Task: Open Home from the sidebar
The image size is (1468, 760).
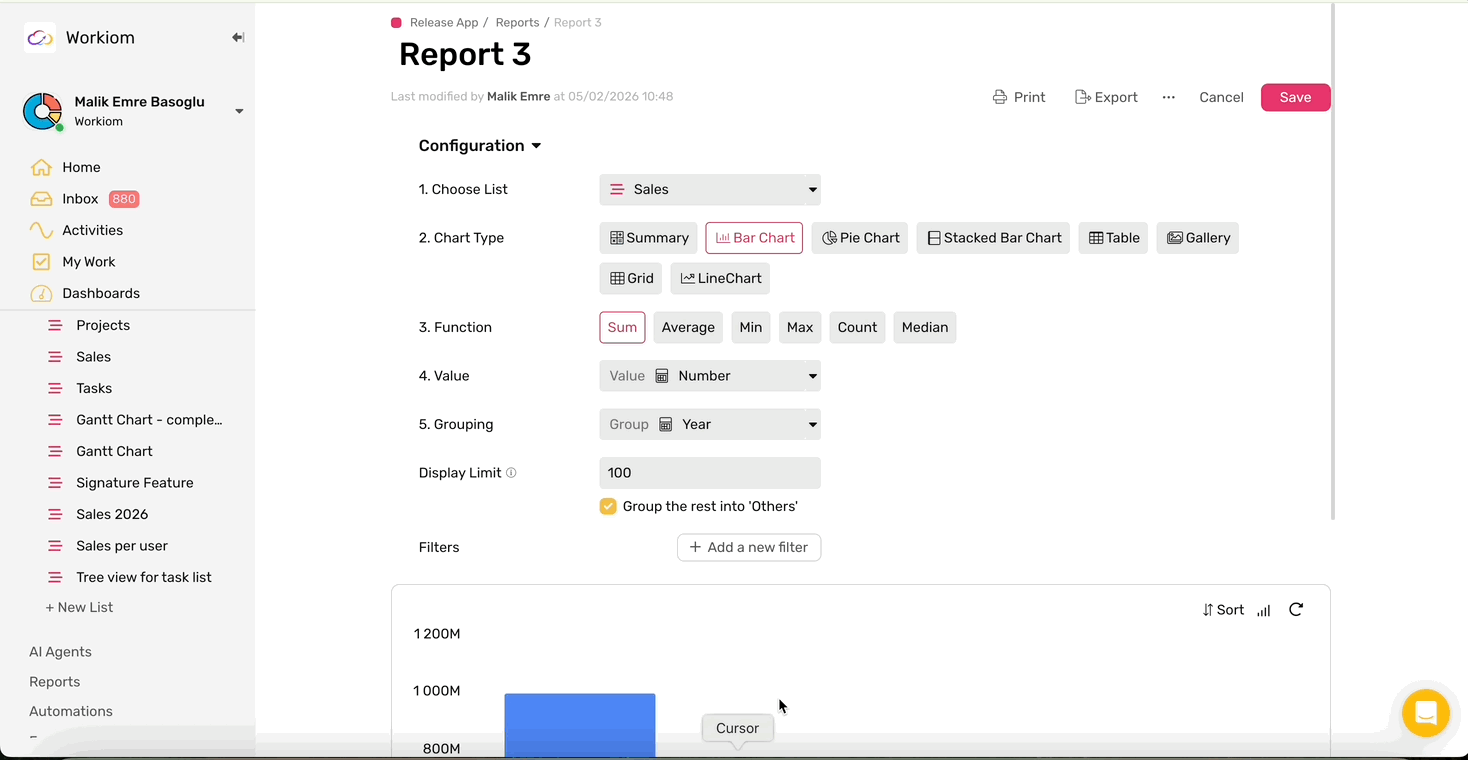Action: pyautogui.click(x=81, y=167)
